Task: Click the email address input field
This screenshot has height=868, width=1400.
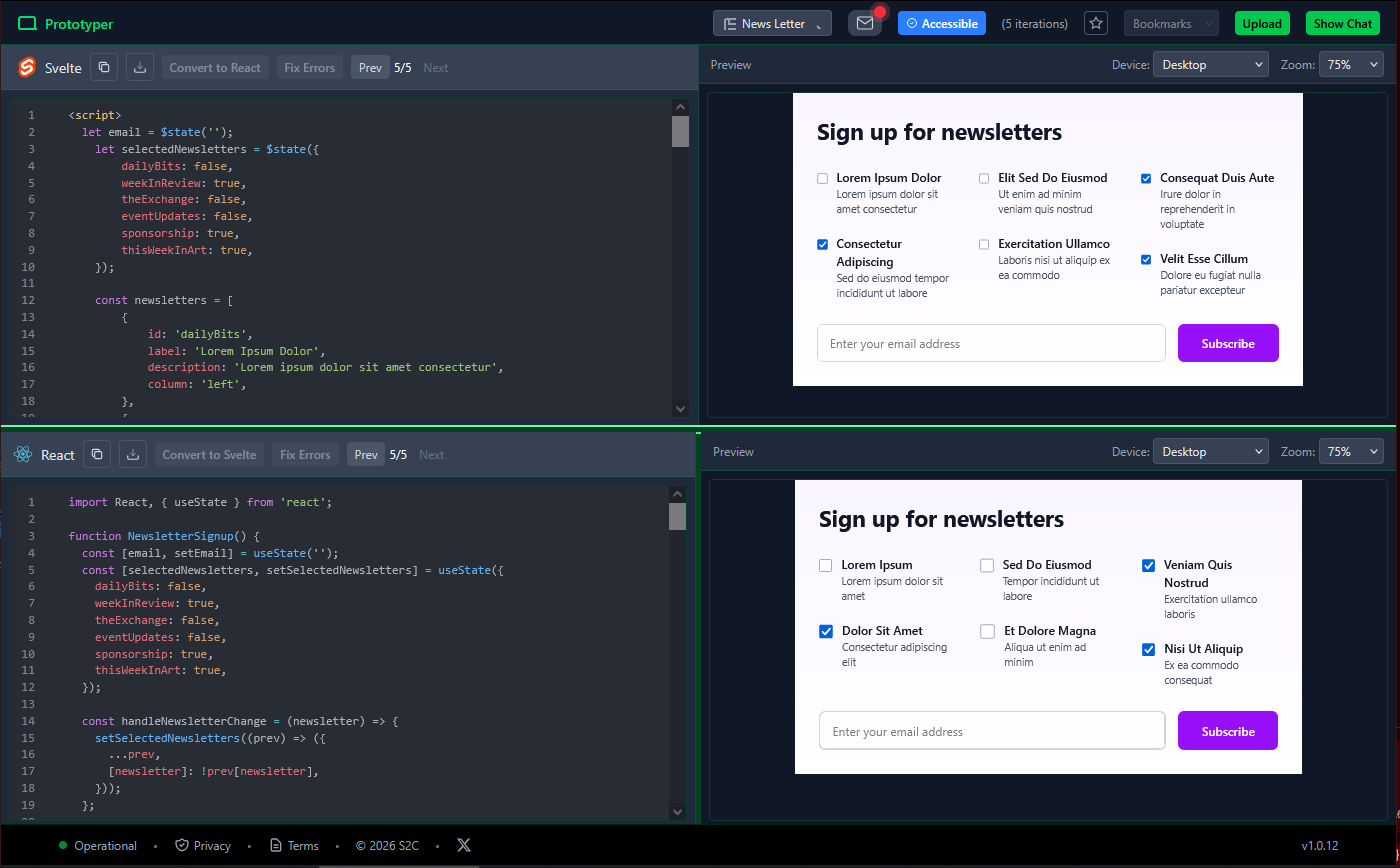Action: coord(991,343)
